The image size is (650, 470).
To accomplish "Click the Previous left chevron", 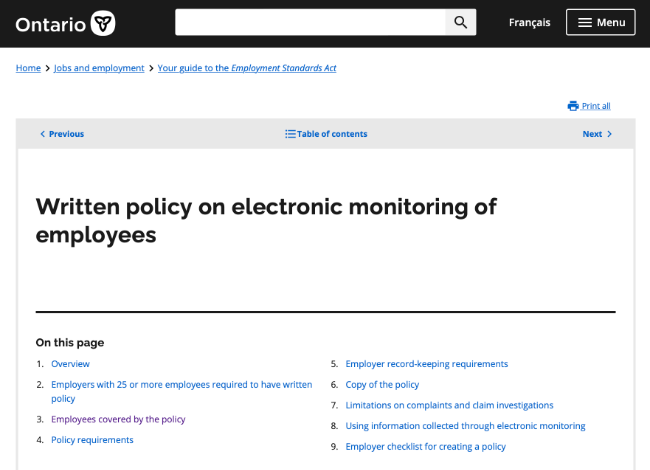I will (42, 134).
